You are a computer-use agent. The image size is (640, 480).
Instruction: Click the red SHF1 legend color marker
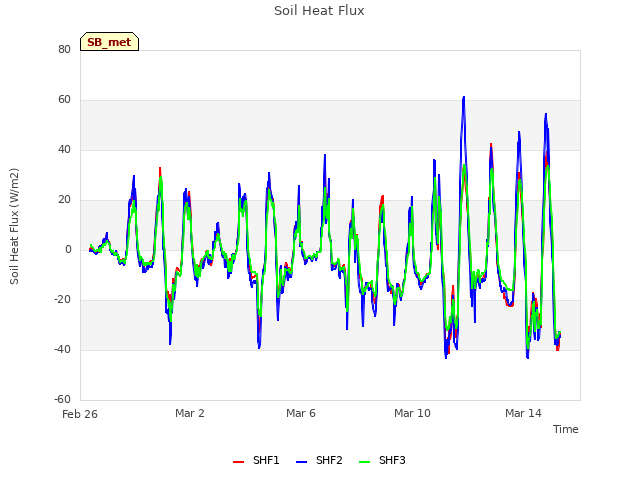pos(238,462)
